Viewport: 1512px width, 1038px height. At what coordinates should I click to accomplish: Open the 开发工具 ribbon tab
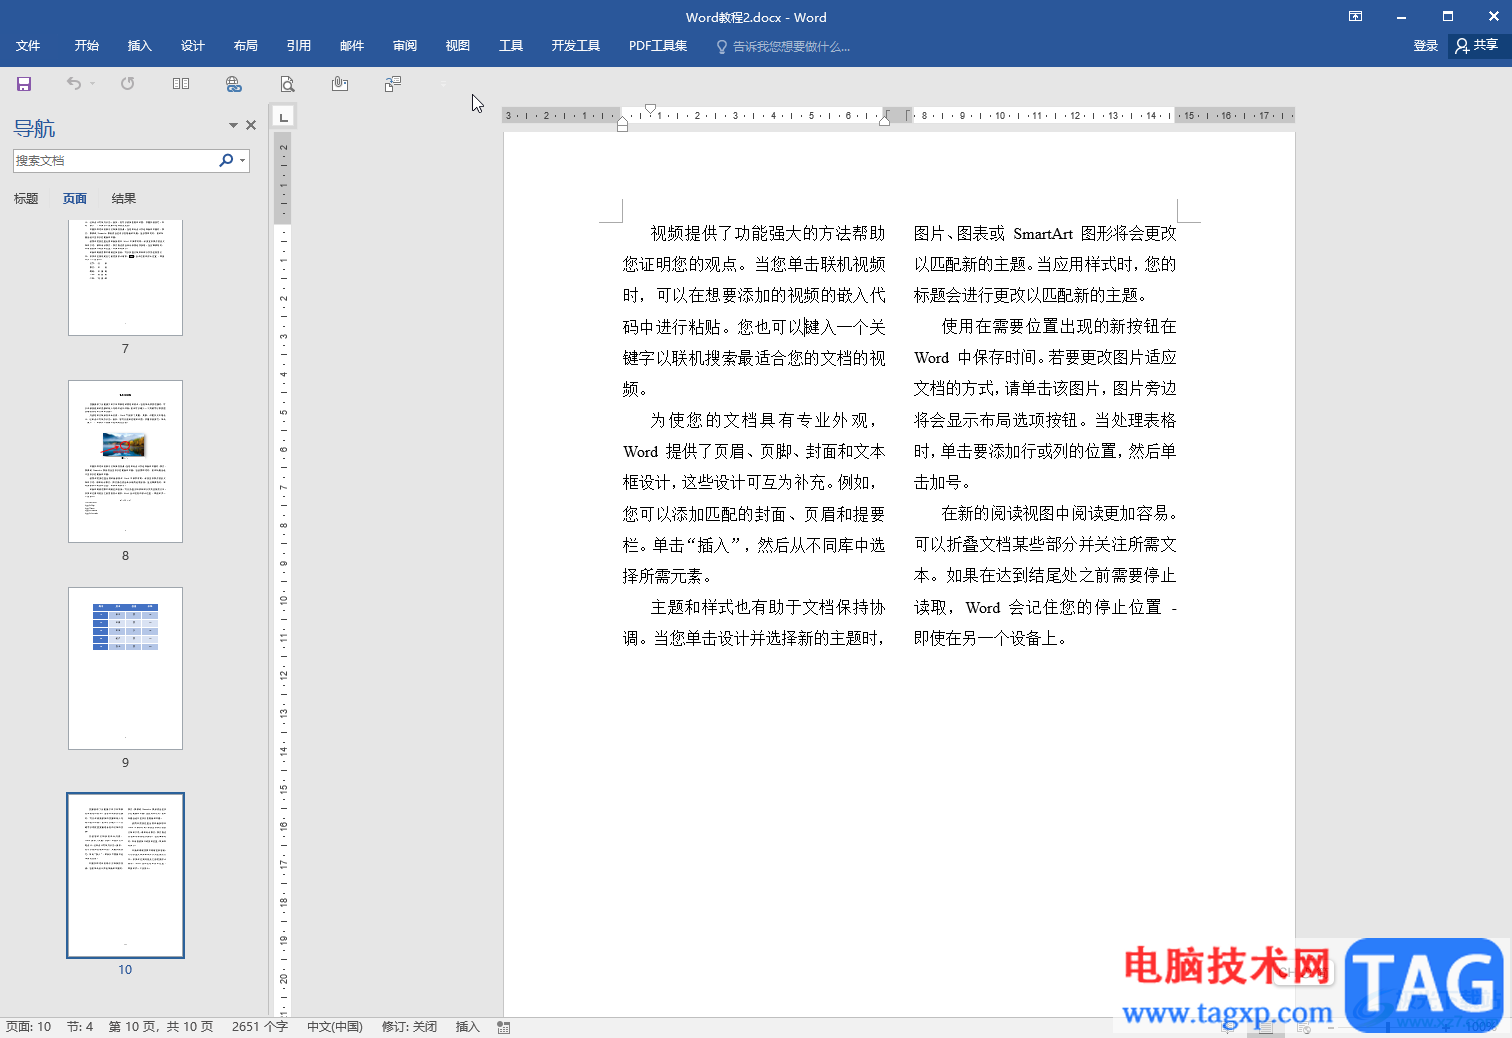[576, 46]
